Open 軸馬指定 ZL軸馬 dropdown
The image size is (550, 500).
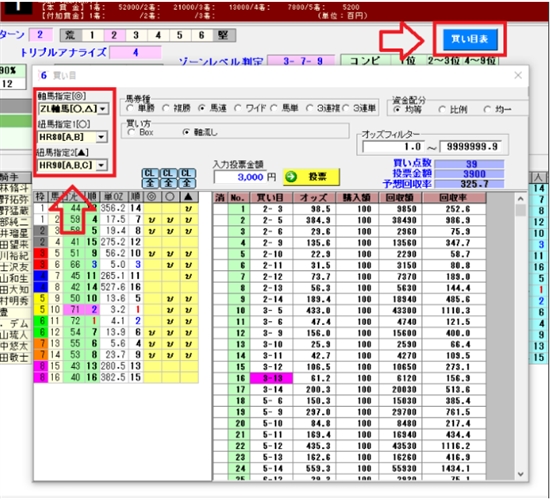point(103,109)
